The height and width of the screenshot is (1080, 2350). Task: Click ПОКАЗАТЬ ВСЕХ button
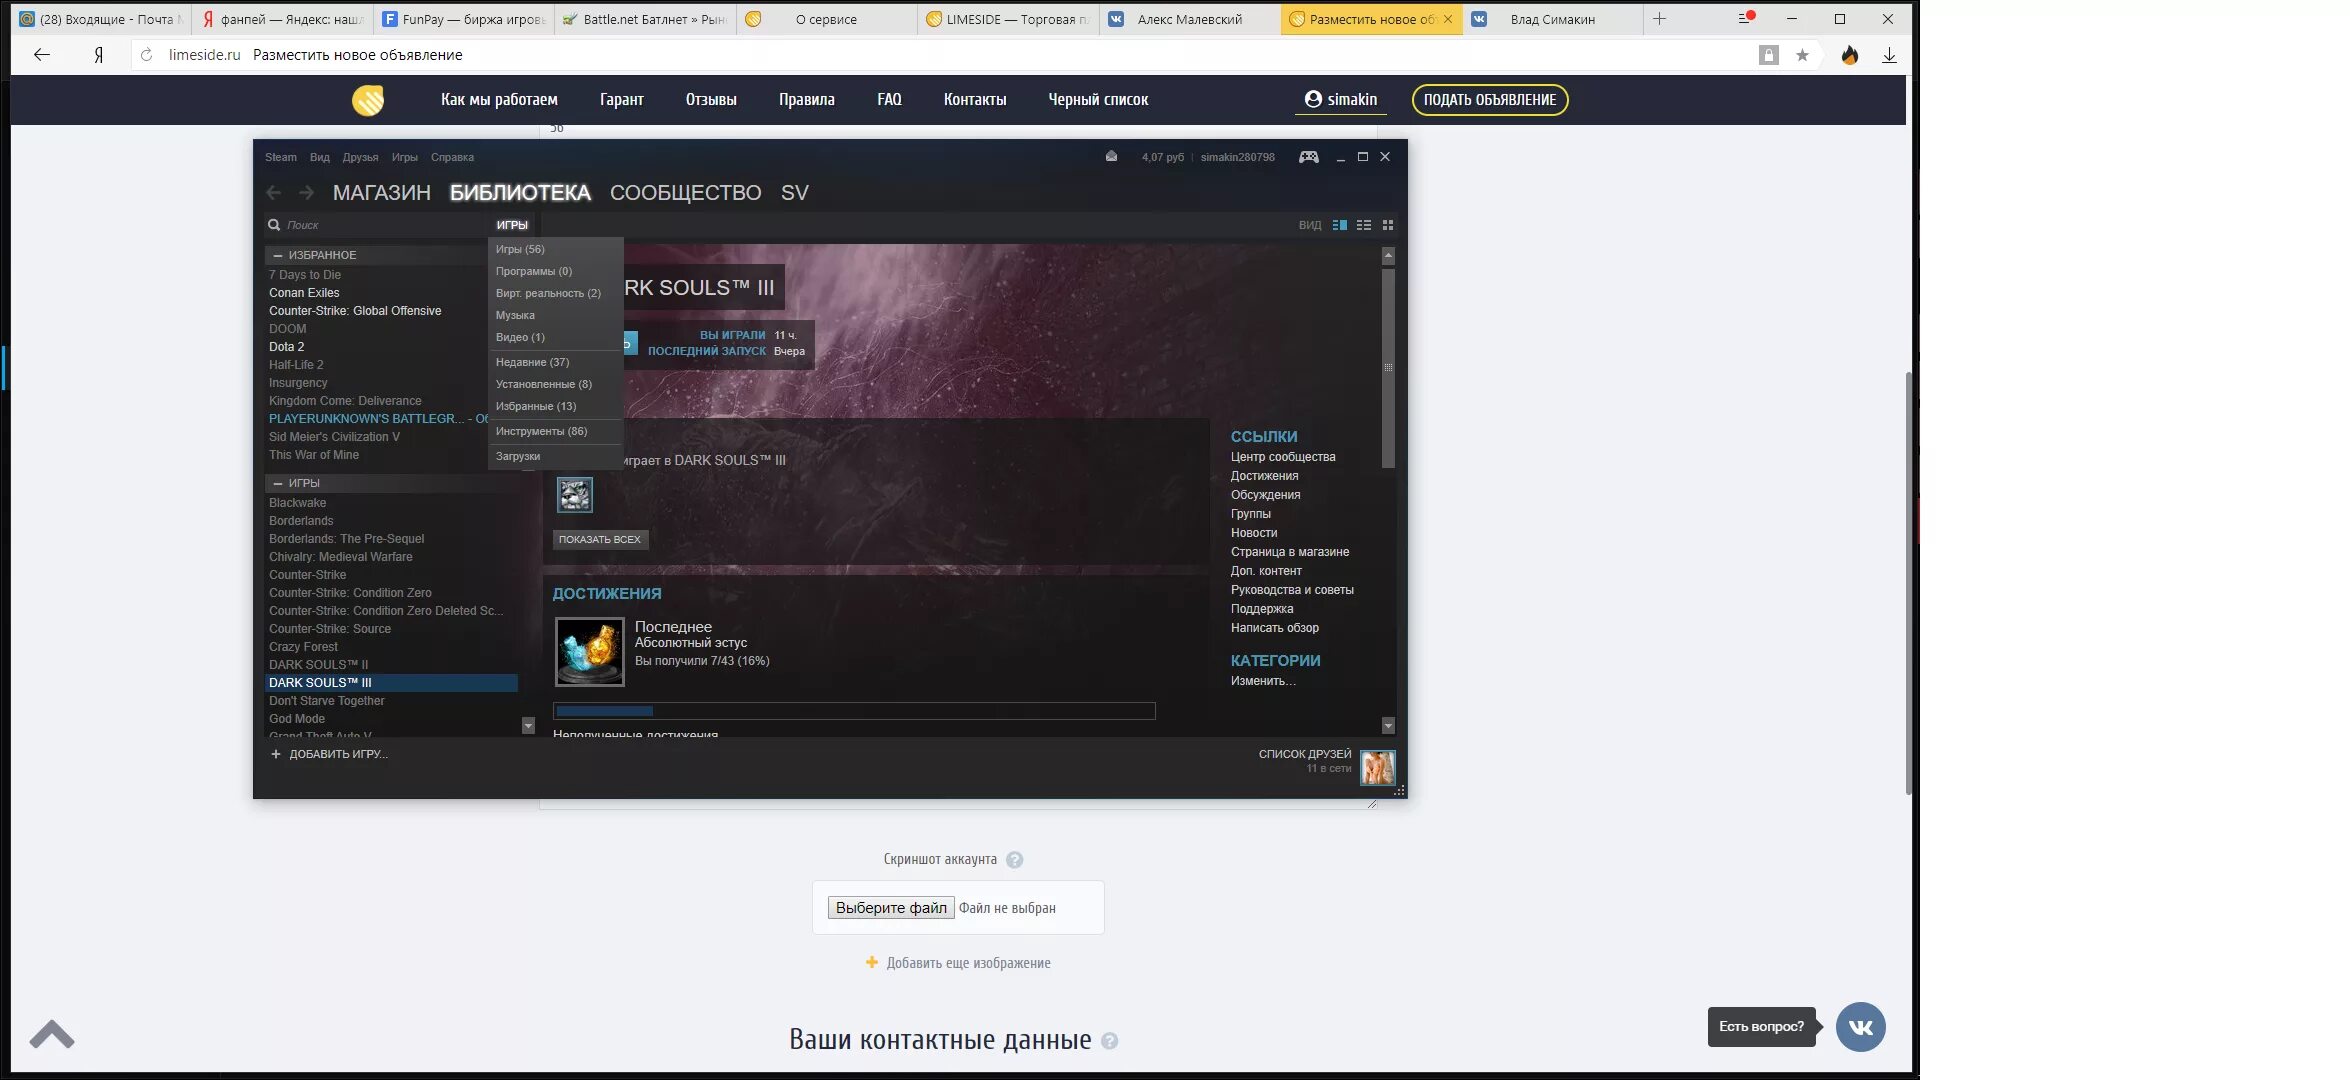point(600,539)
